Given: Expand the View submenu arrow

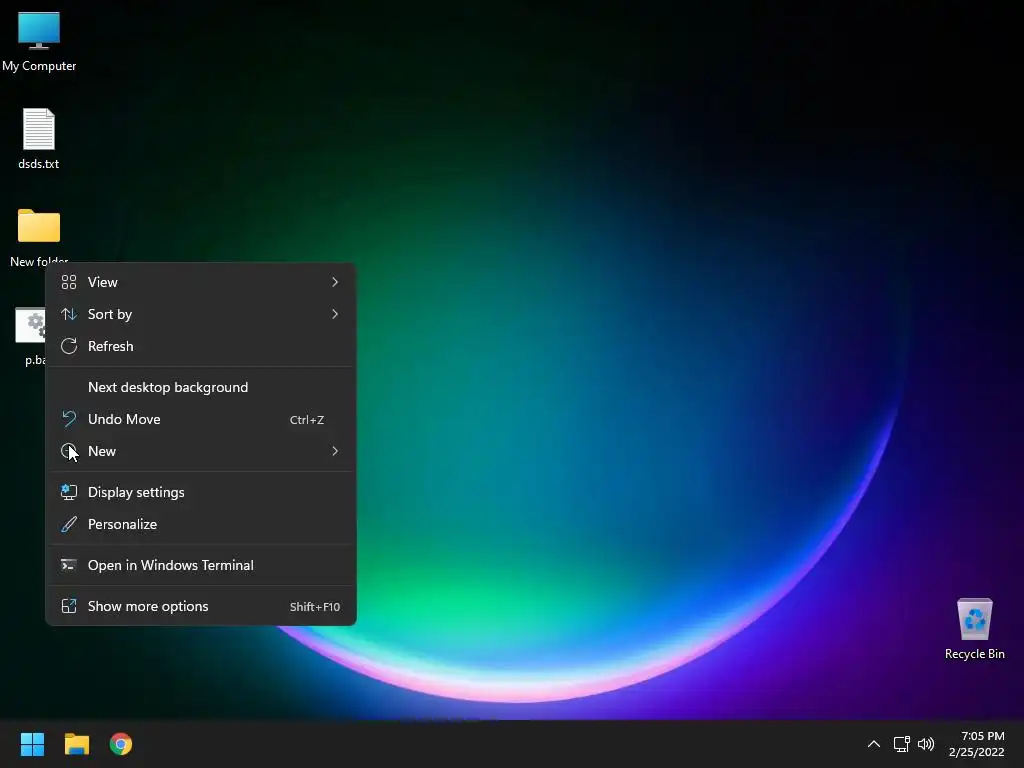Looking at the screenshot, I should click(x=335, y=282).
